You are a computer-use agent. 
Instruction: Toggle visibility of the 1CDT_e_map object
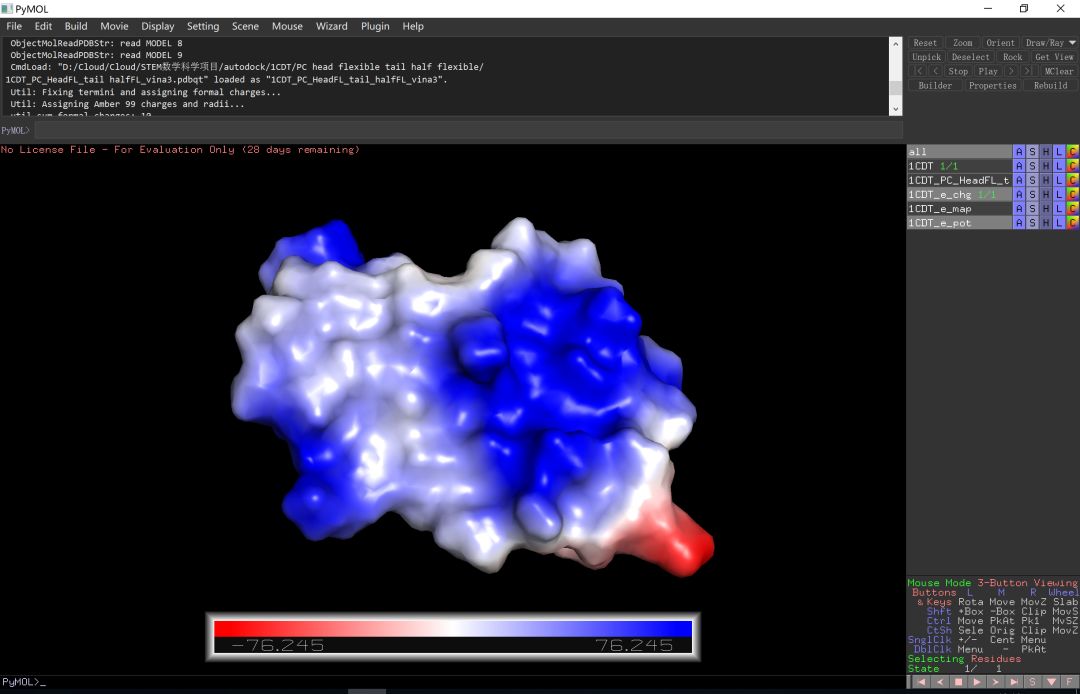959,209
